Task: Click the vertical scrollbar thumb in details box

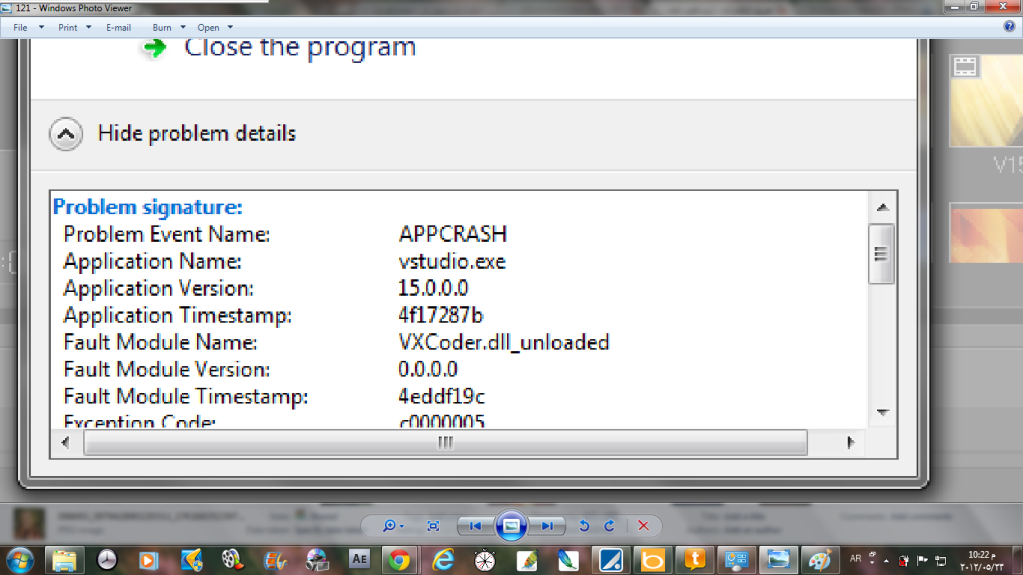Action: click(x=881, y=254)
